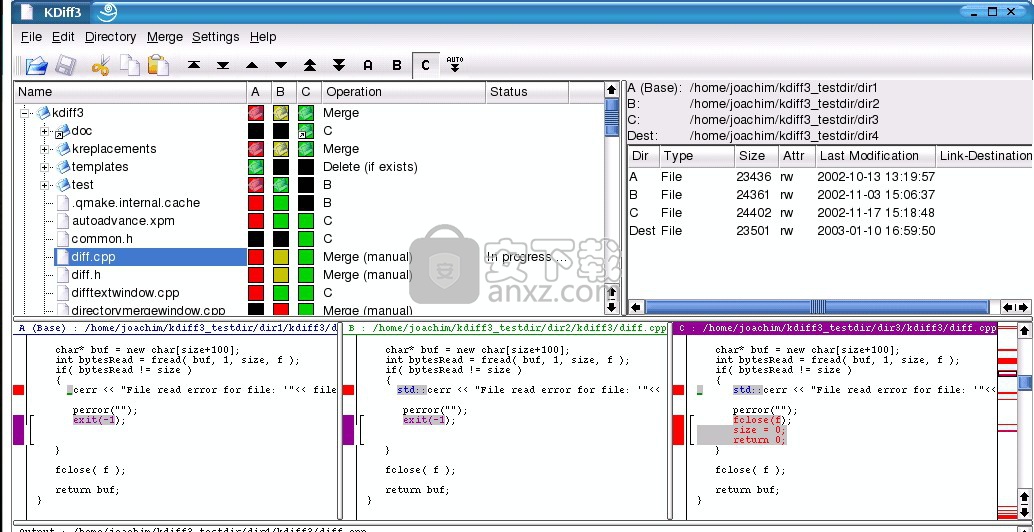Image resolution: width=1034 pixels, height=532 pixels.
Task: Click the file info horizontal scrollbar thumb
Action: [x=817, y=307]
